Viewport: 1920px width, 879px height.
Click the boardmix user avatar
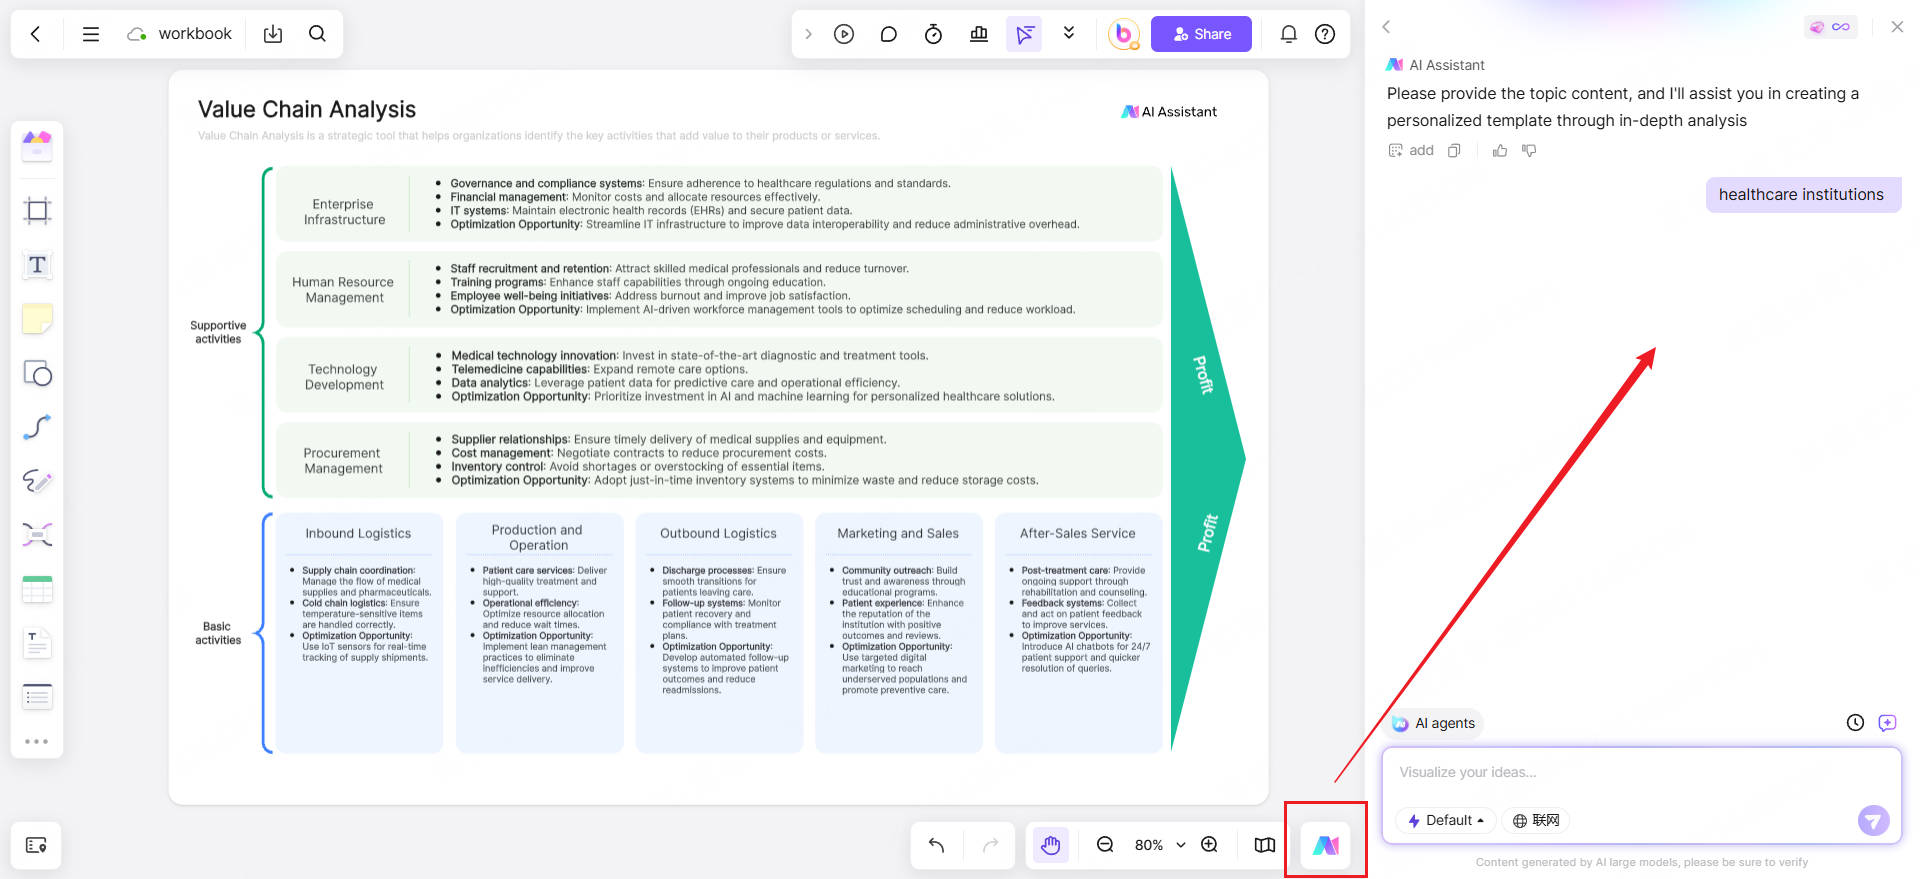coord(1124,34)
